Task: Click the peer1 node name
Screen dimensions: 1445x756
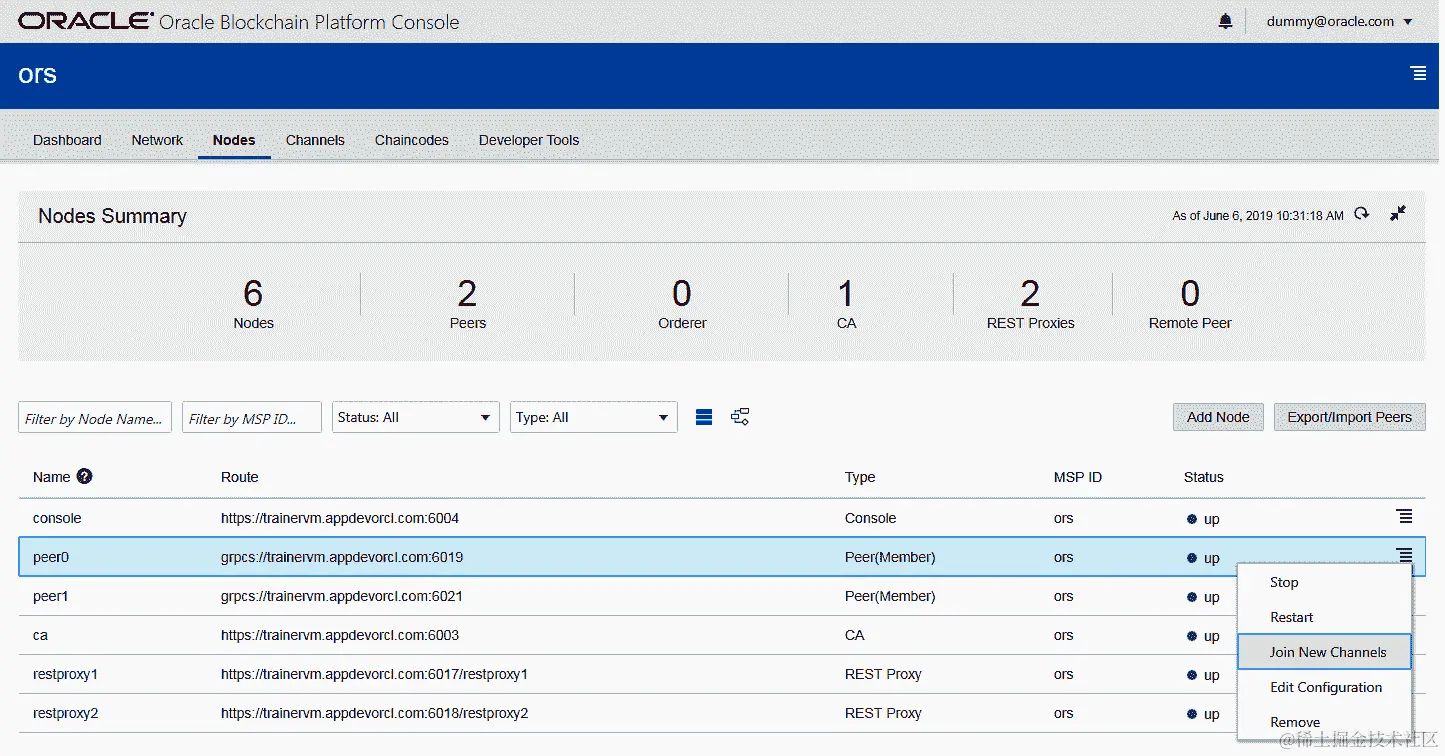Action: click(x=51, y=596)
